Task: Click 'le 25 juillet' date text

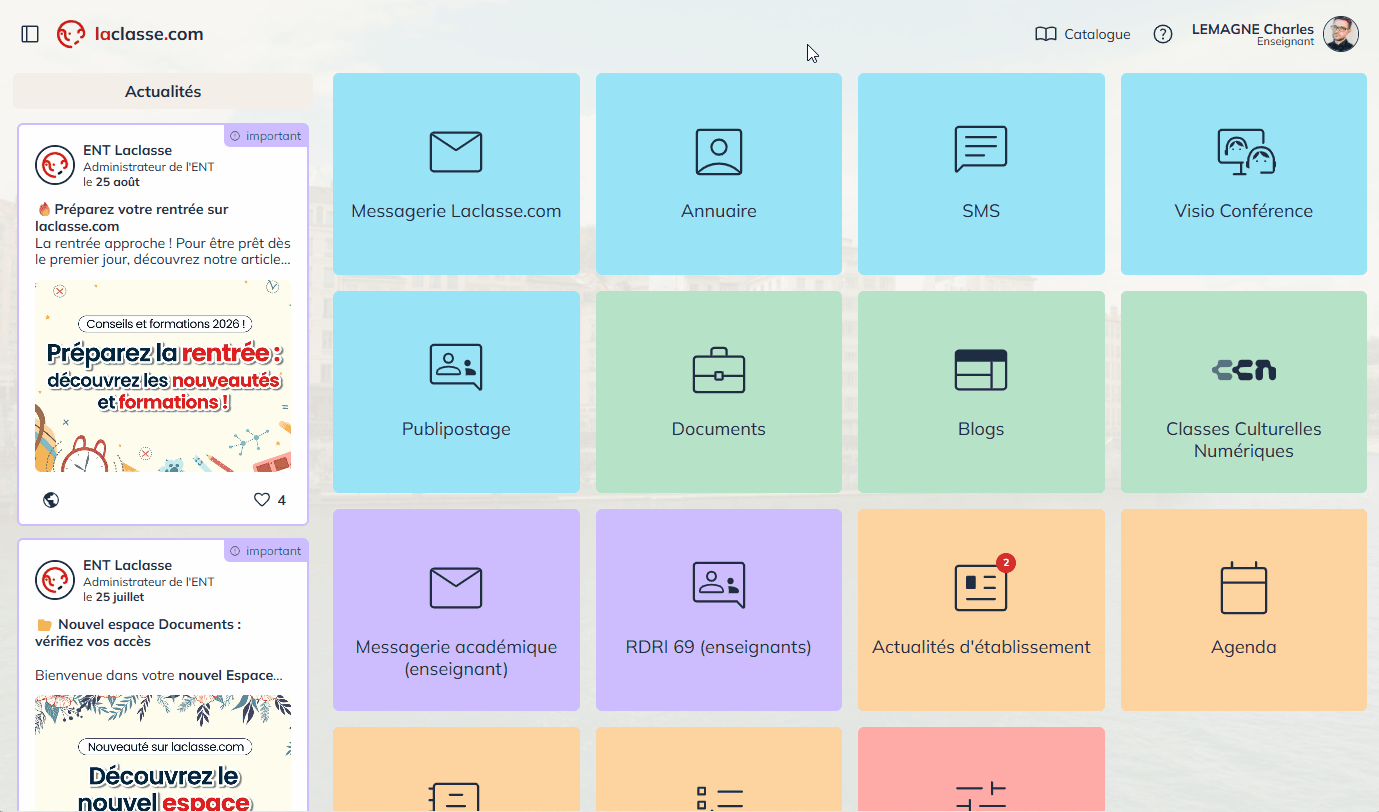Action: pyautogui.click(x=113, y=597)
